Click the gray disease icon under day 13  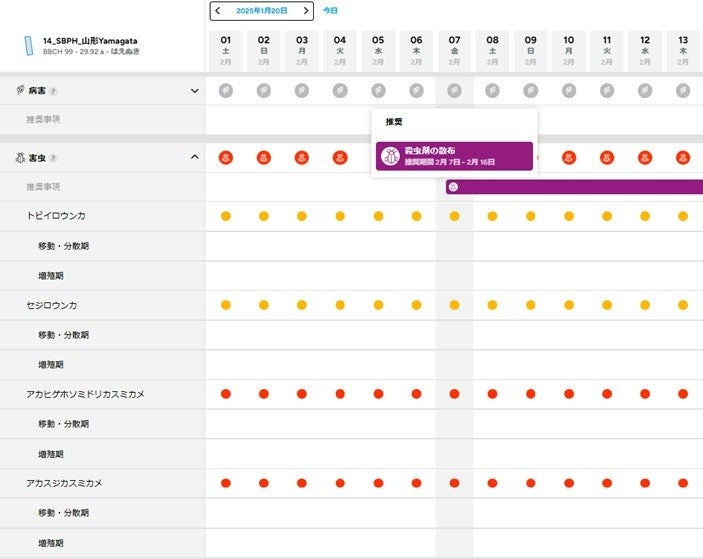pos(683,90)
